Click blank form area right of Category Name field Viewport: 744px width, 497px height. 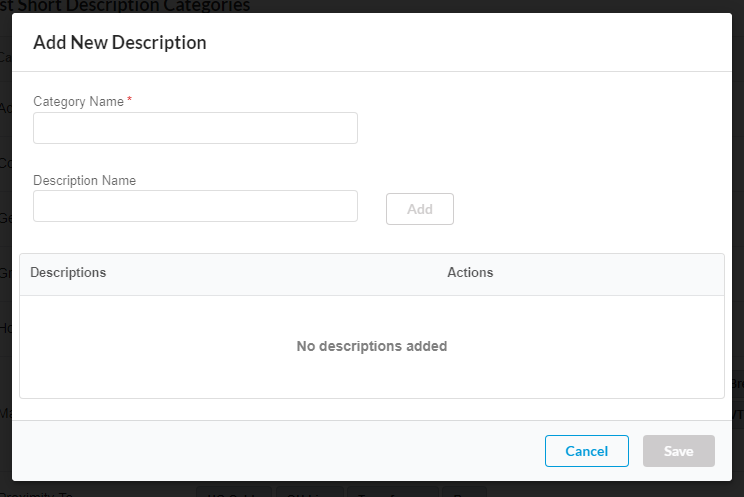coord(540,128)
